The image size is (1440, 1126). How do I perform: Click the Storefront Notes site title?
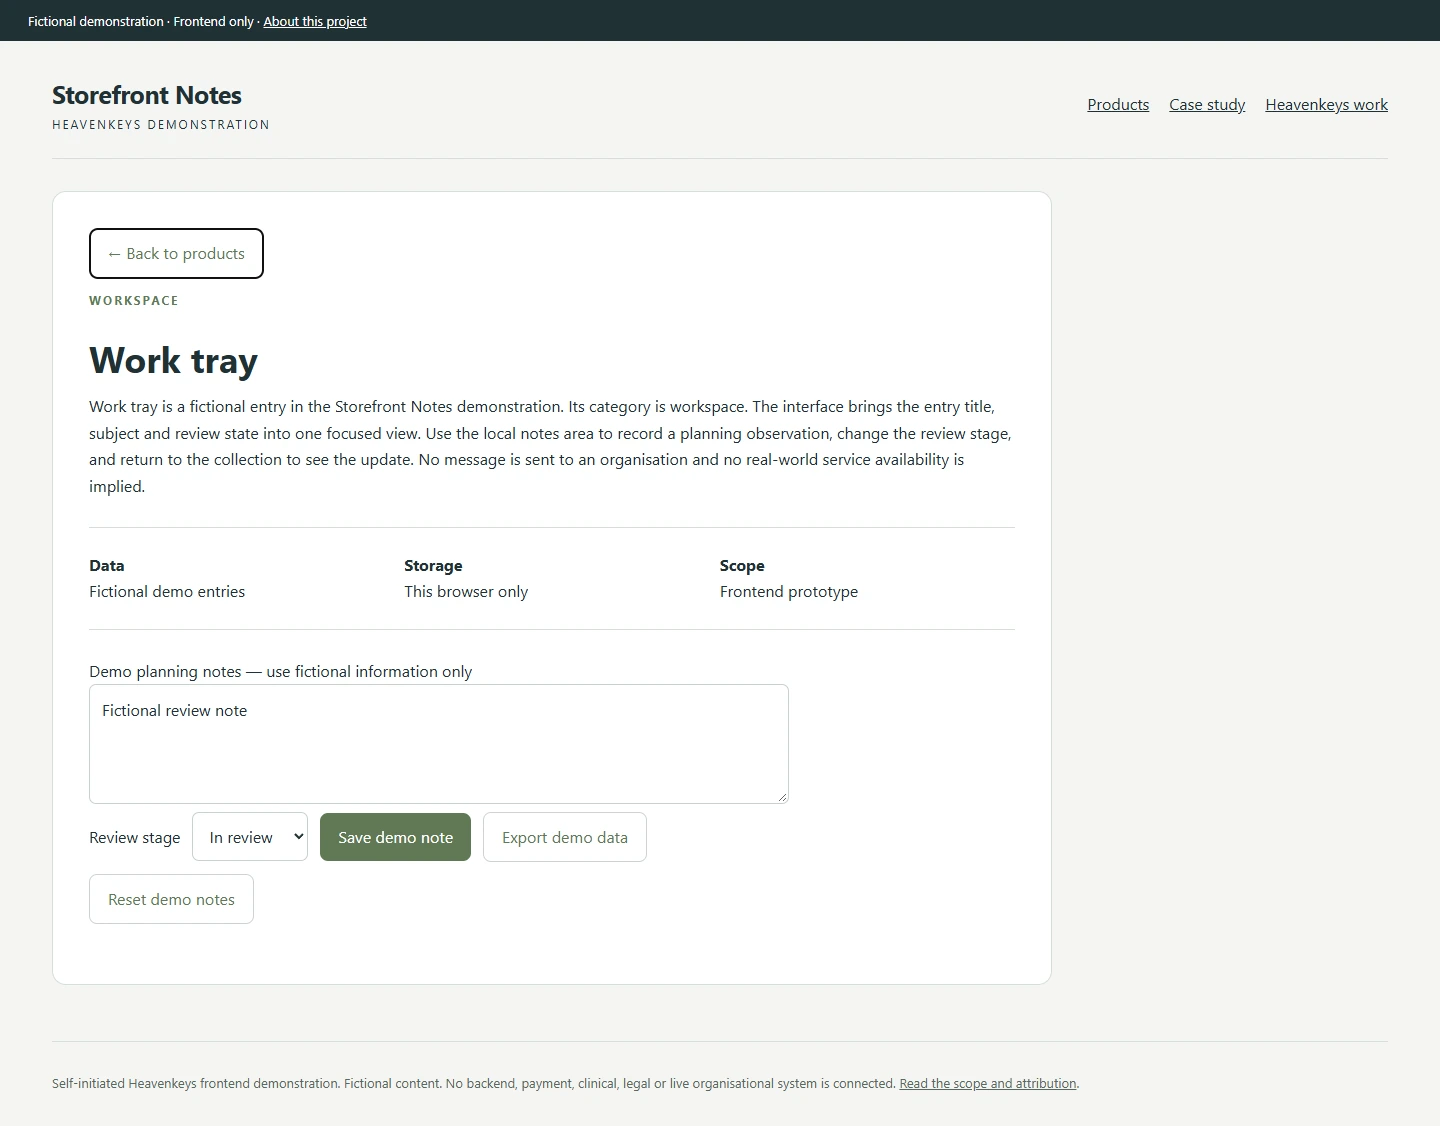147,95
